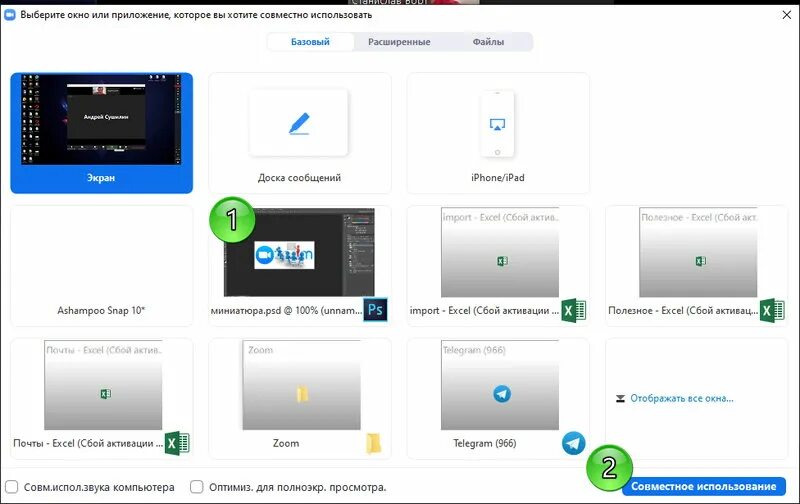
Task: Open the Файлы tab
Action: [x=488, y=42]
